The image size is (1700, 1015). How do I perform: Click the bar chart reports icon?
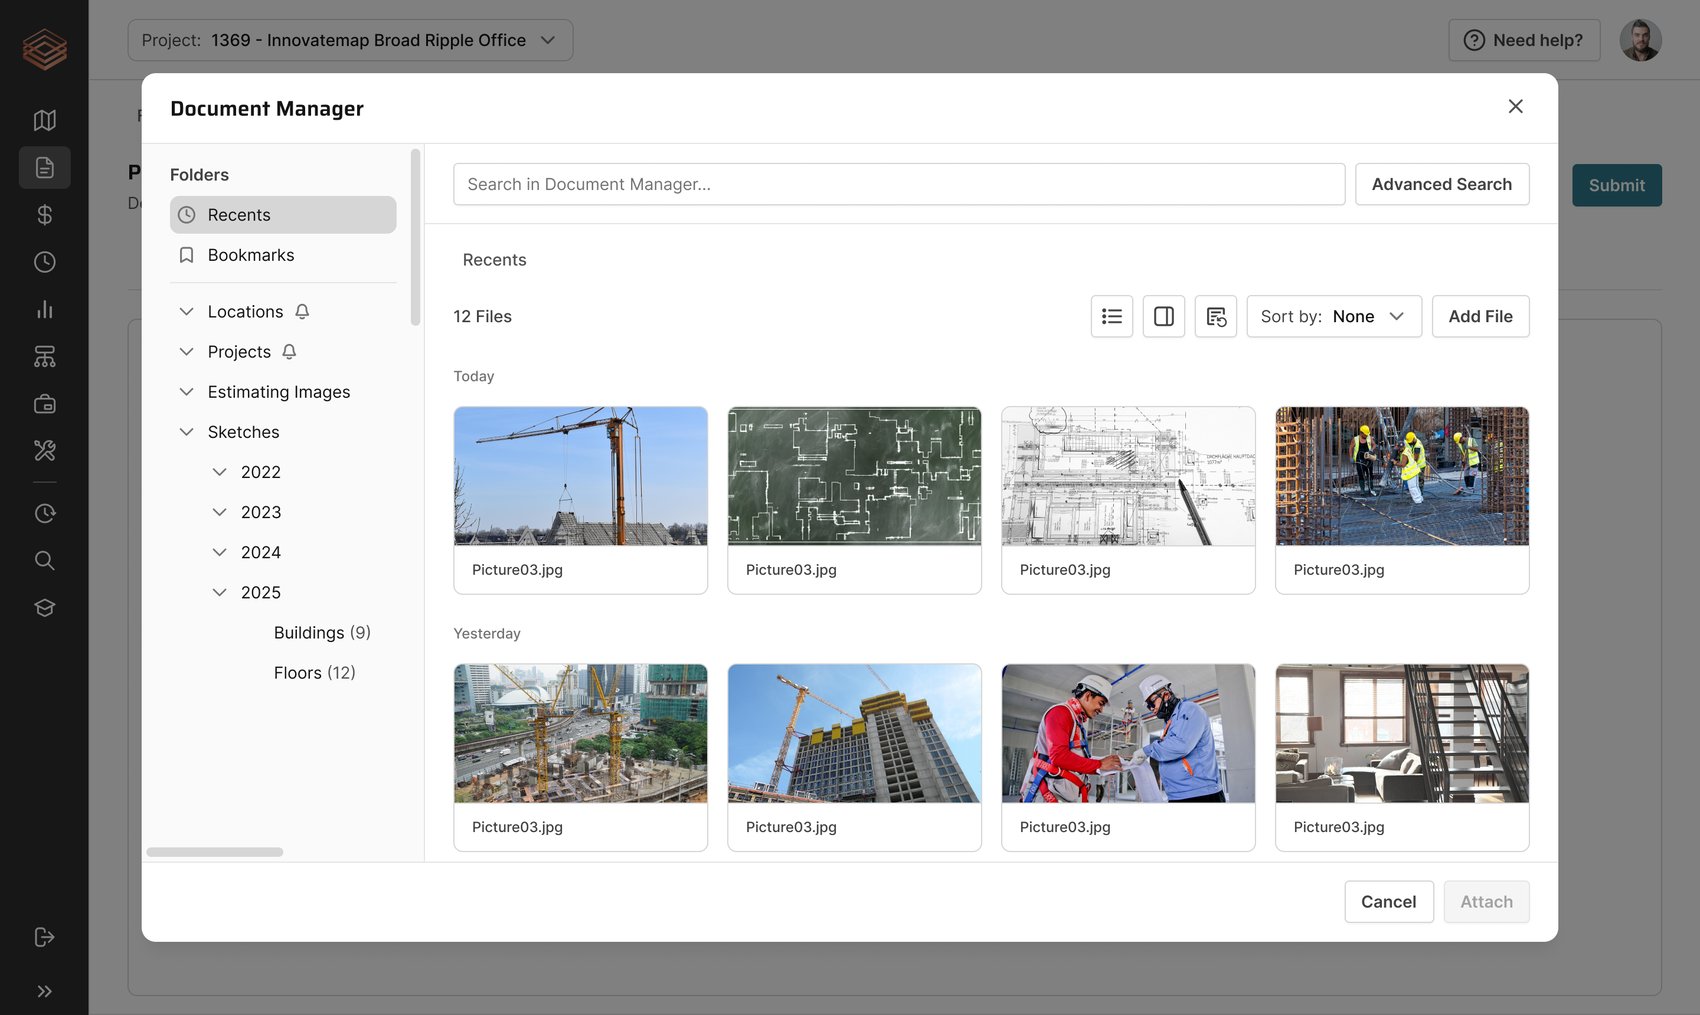[x=44, y=309]
